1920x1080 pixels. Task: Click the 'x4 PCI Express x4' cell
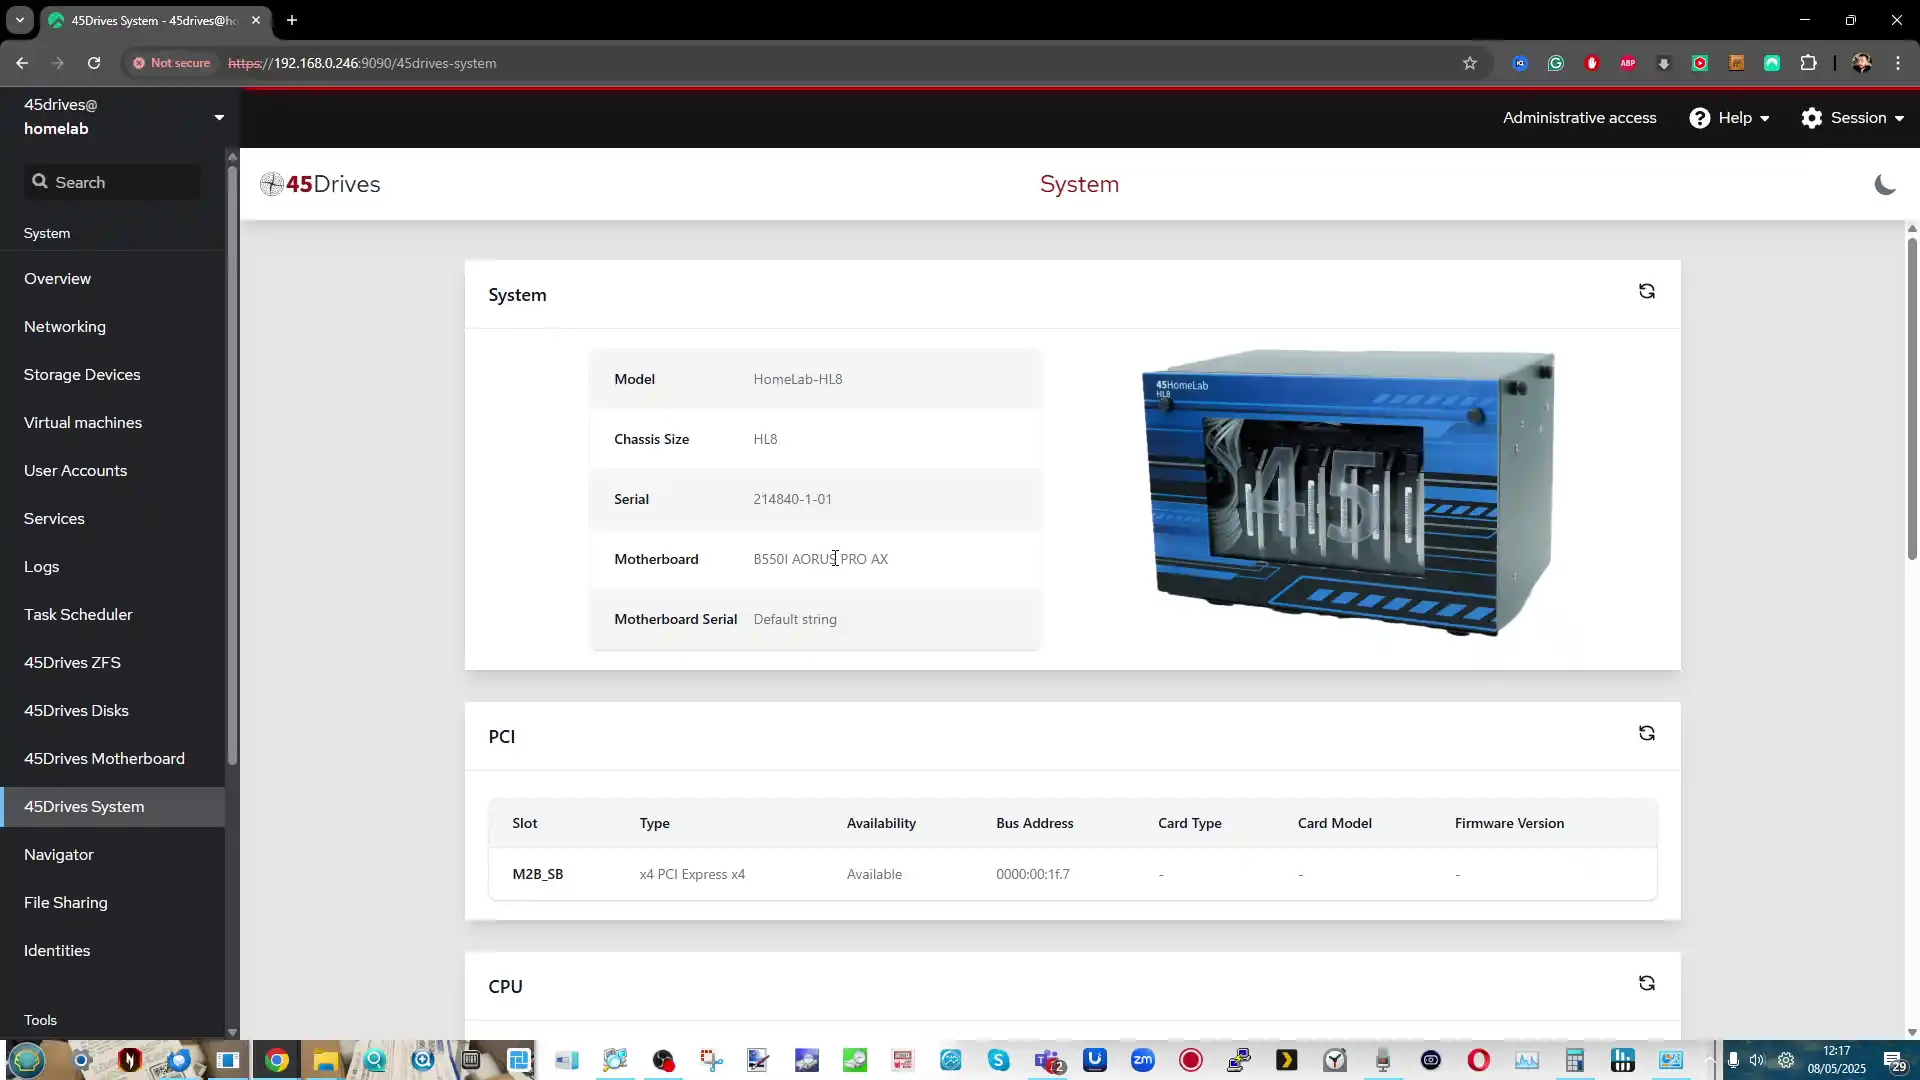(692, 874)
